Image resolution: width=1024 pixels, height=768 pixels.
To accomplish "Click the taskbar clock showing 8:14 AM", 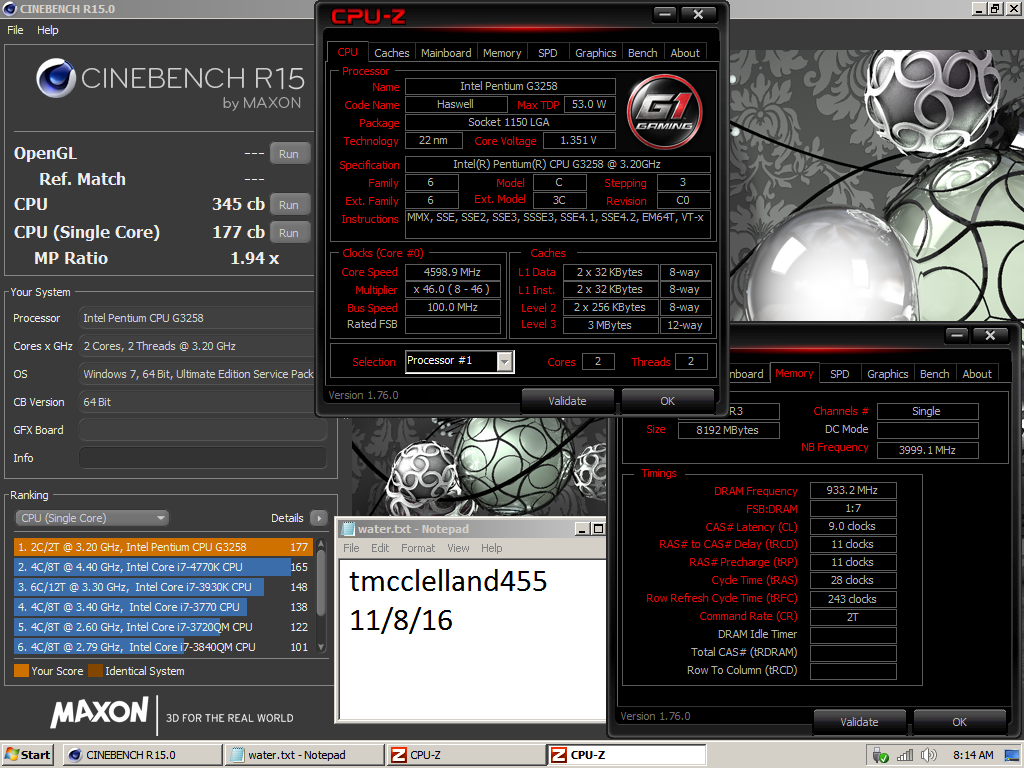I will [973, 755].
